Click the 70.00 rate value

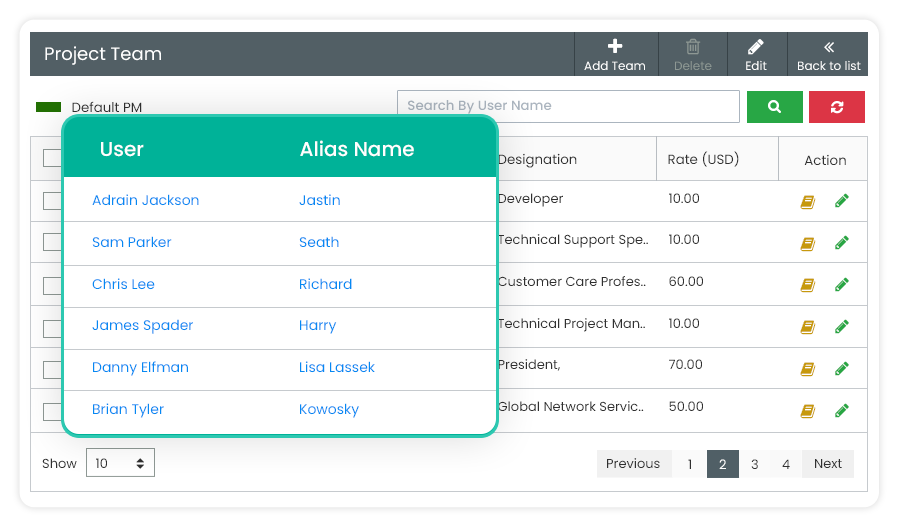(x=685, y=364)
